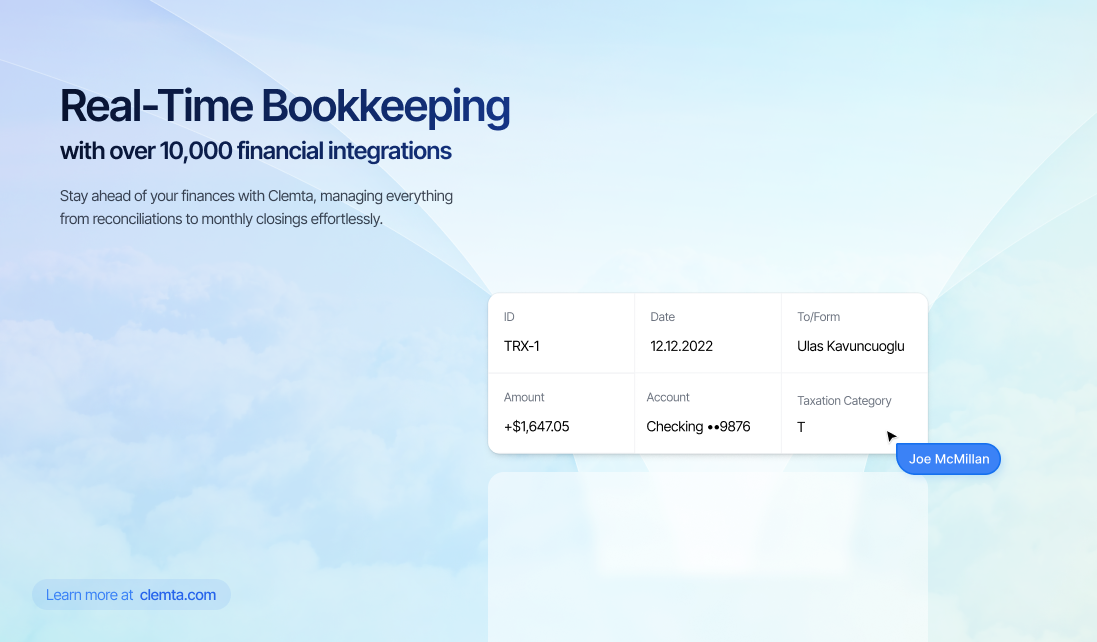Click the Taxation Category label

point(844,401)
